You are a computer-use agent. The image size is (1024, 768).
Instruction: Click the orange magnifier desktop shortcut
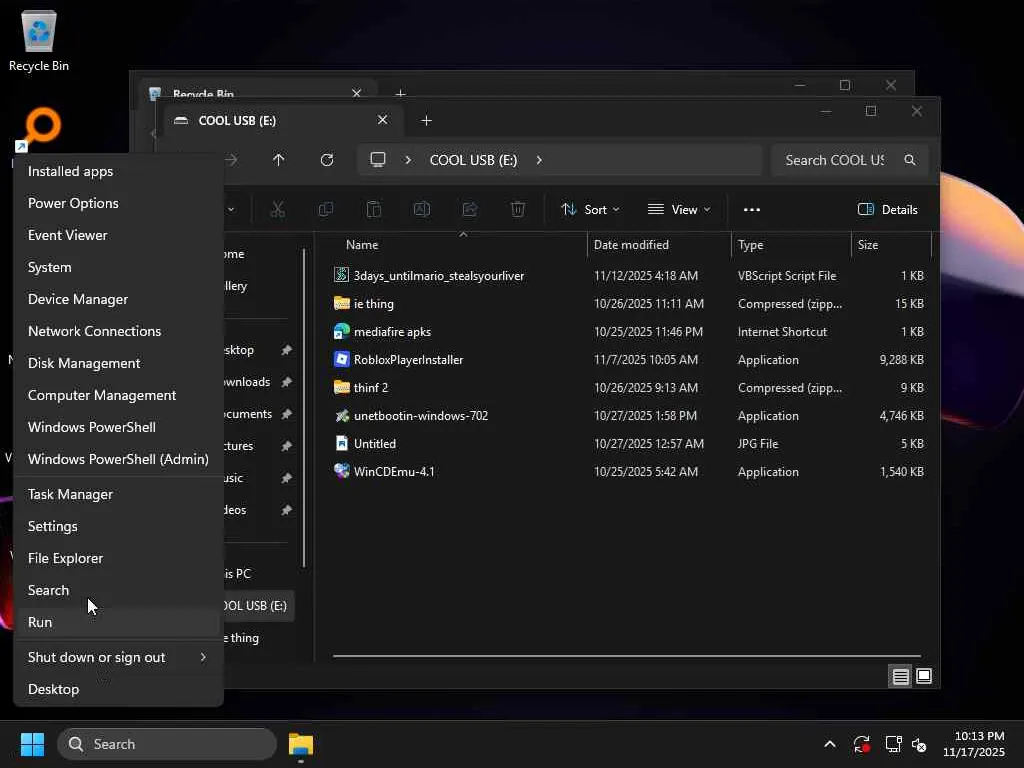point(39,127)
